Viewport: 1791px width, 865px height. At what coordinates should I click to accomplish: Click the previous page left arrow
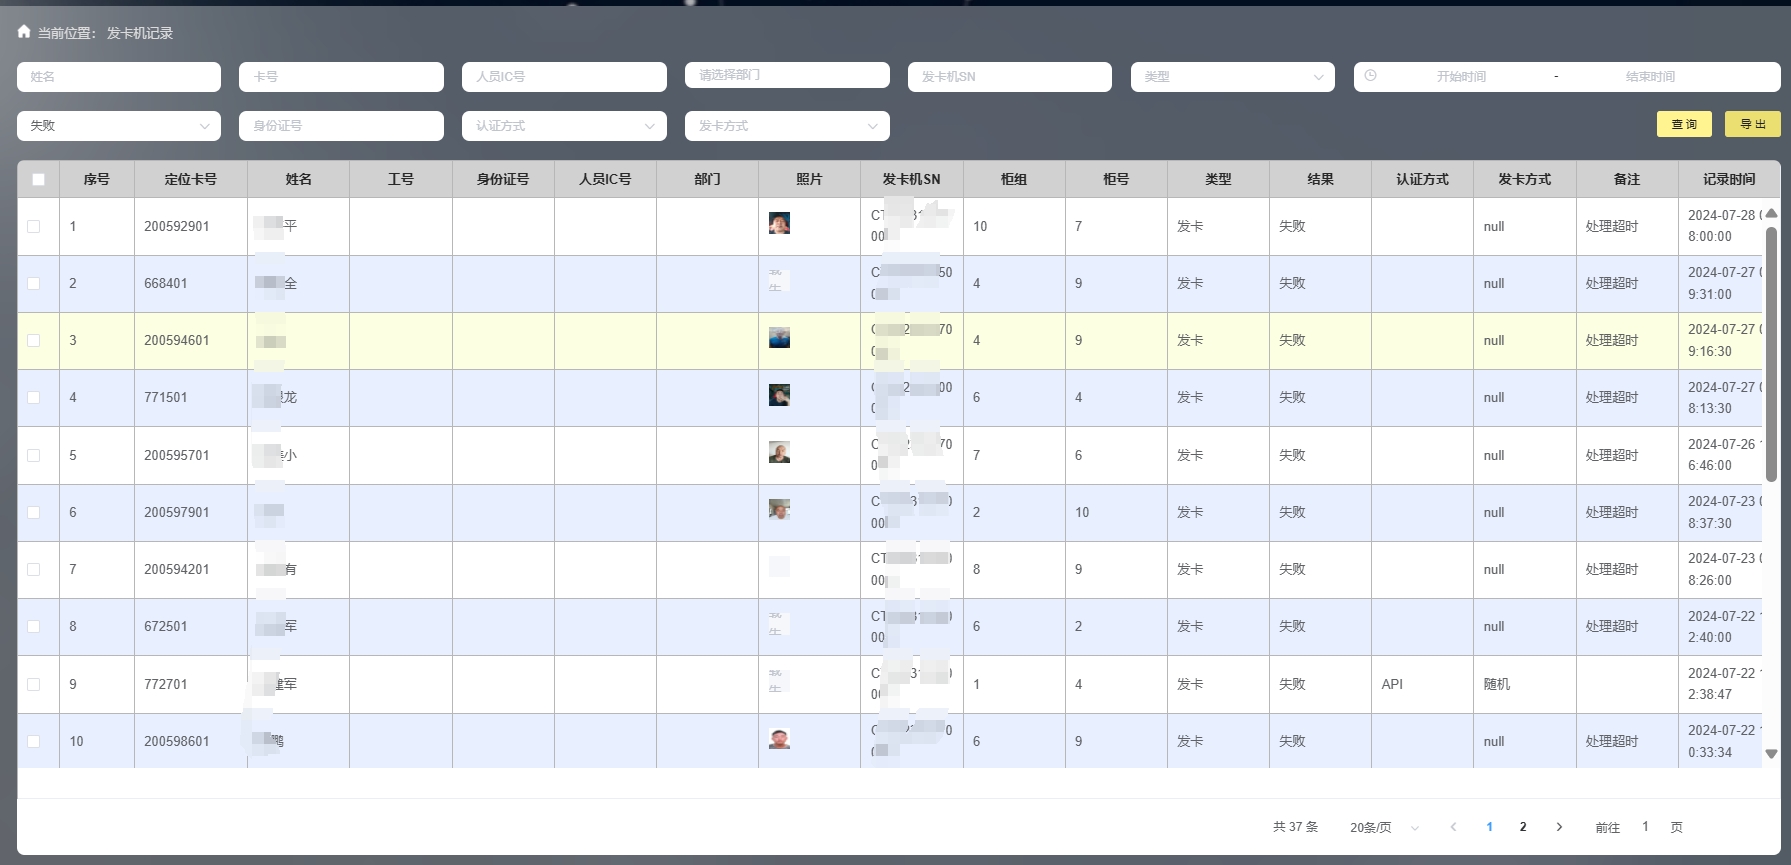(1453, 827)
